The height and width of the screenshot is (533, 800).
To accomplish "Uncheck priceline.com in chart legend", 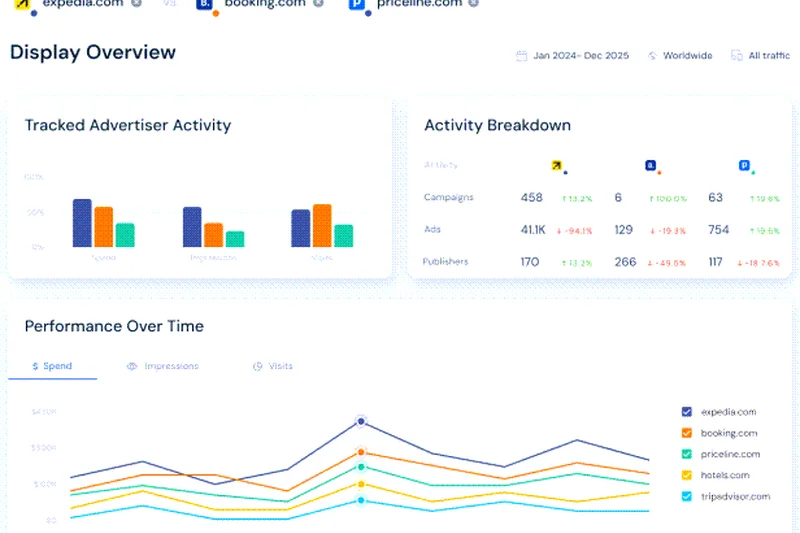I will 687,454.
